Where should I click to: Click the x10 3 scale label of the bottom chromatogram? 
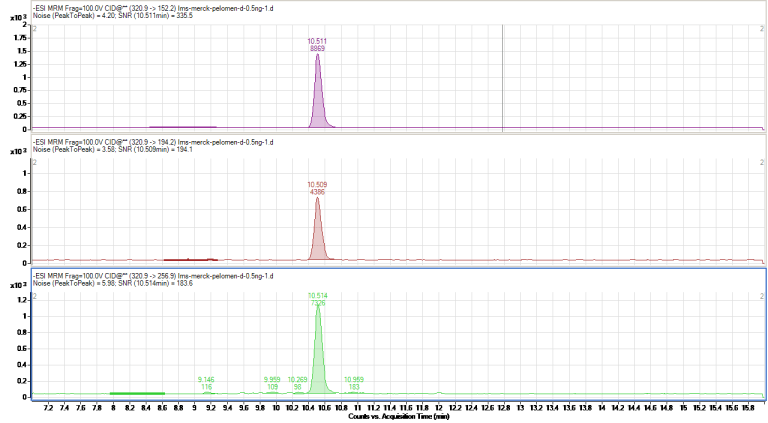pyautogui.click(x=18, y=285)
